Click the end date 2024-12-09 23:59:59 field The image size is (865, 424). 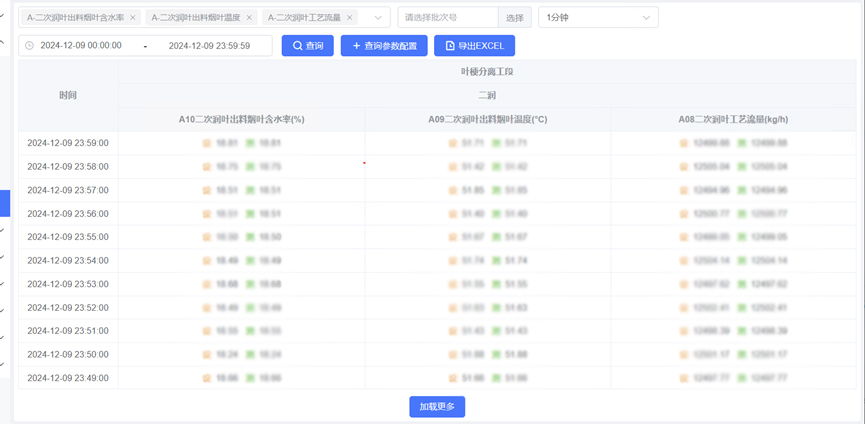[208, 46]
